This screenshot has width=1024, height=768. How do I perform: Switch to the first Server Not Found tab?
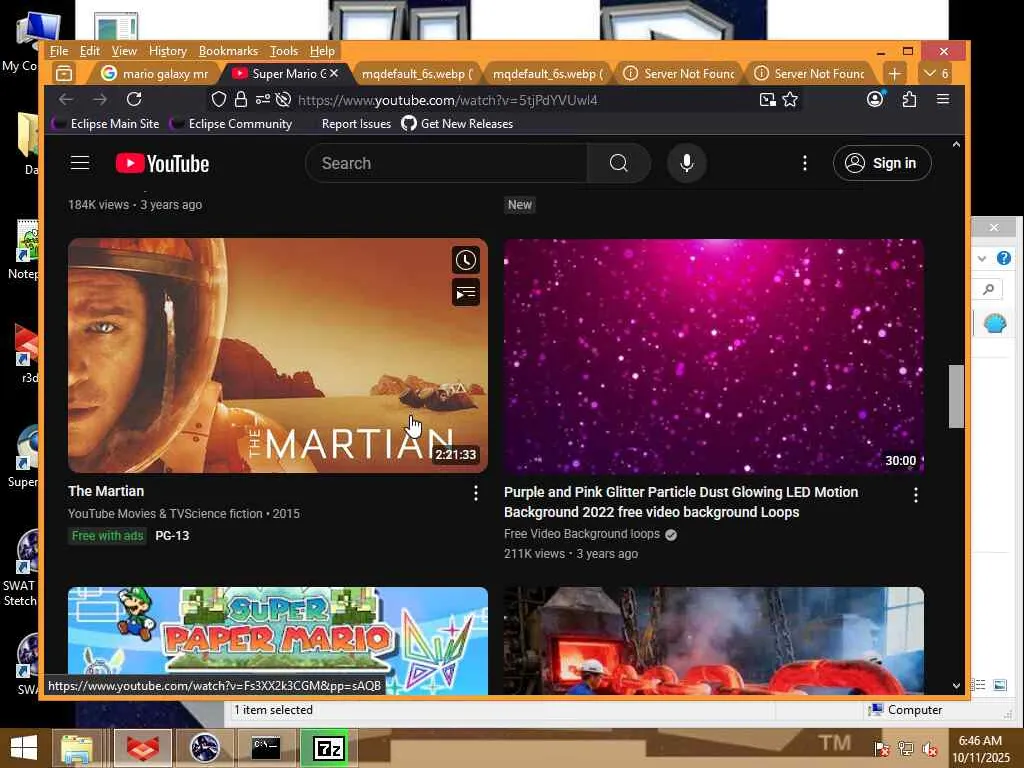[x=679, y=74]
